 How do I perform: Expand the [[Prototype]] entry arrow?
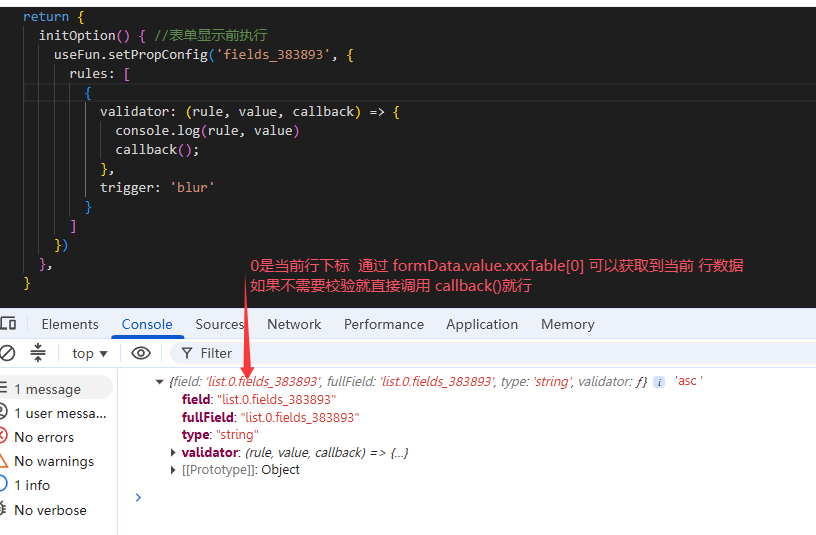[173, 470]
